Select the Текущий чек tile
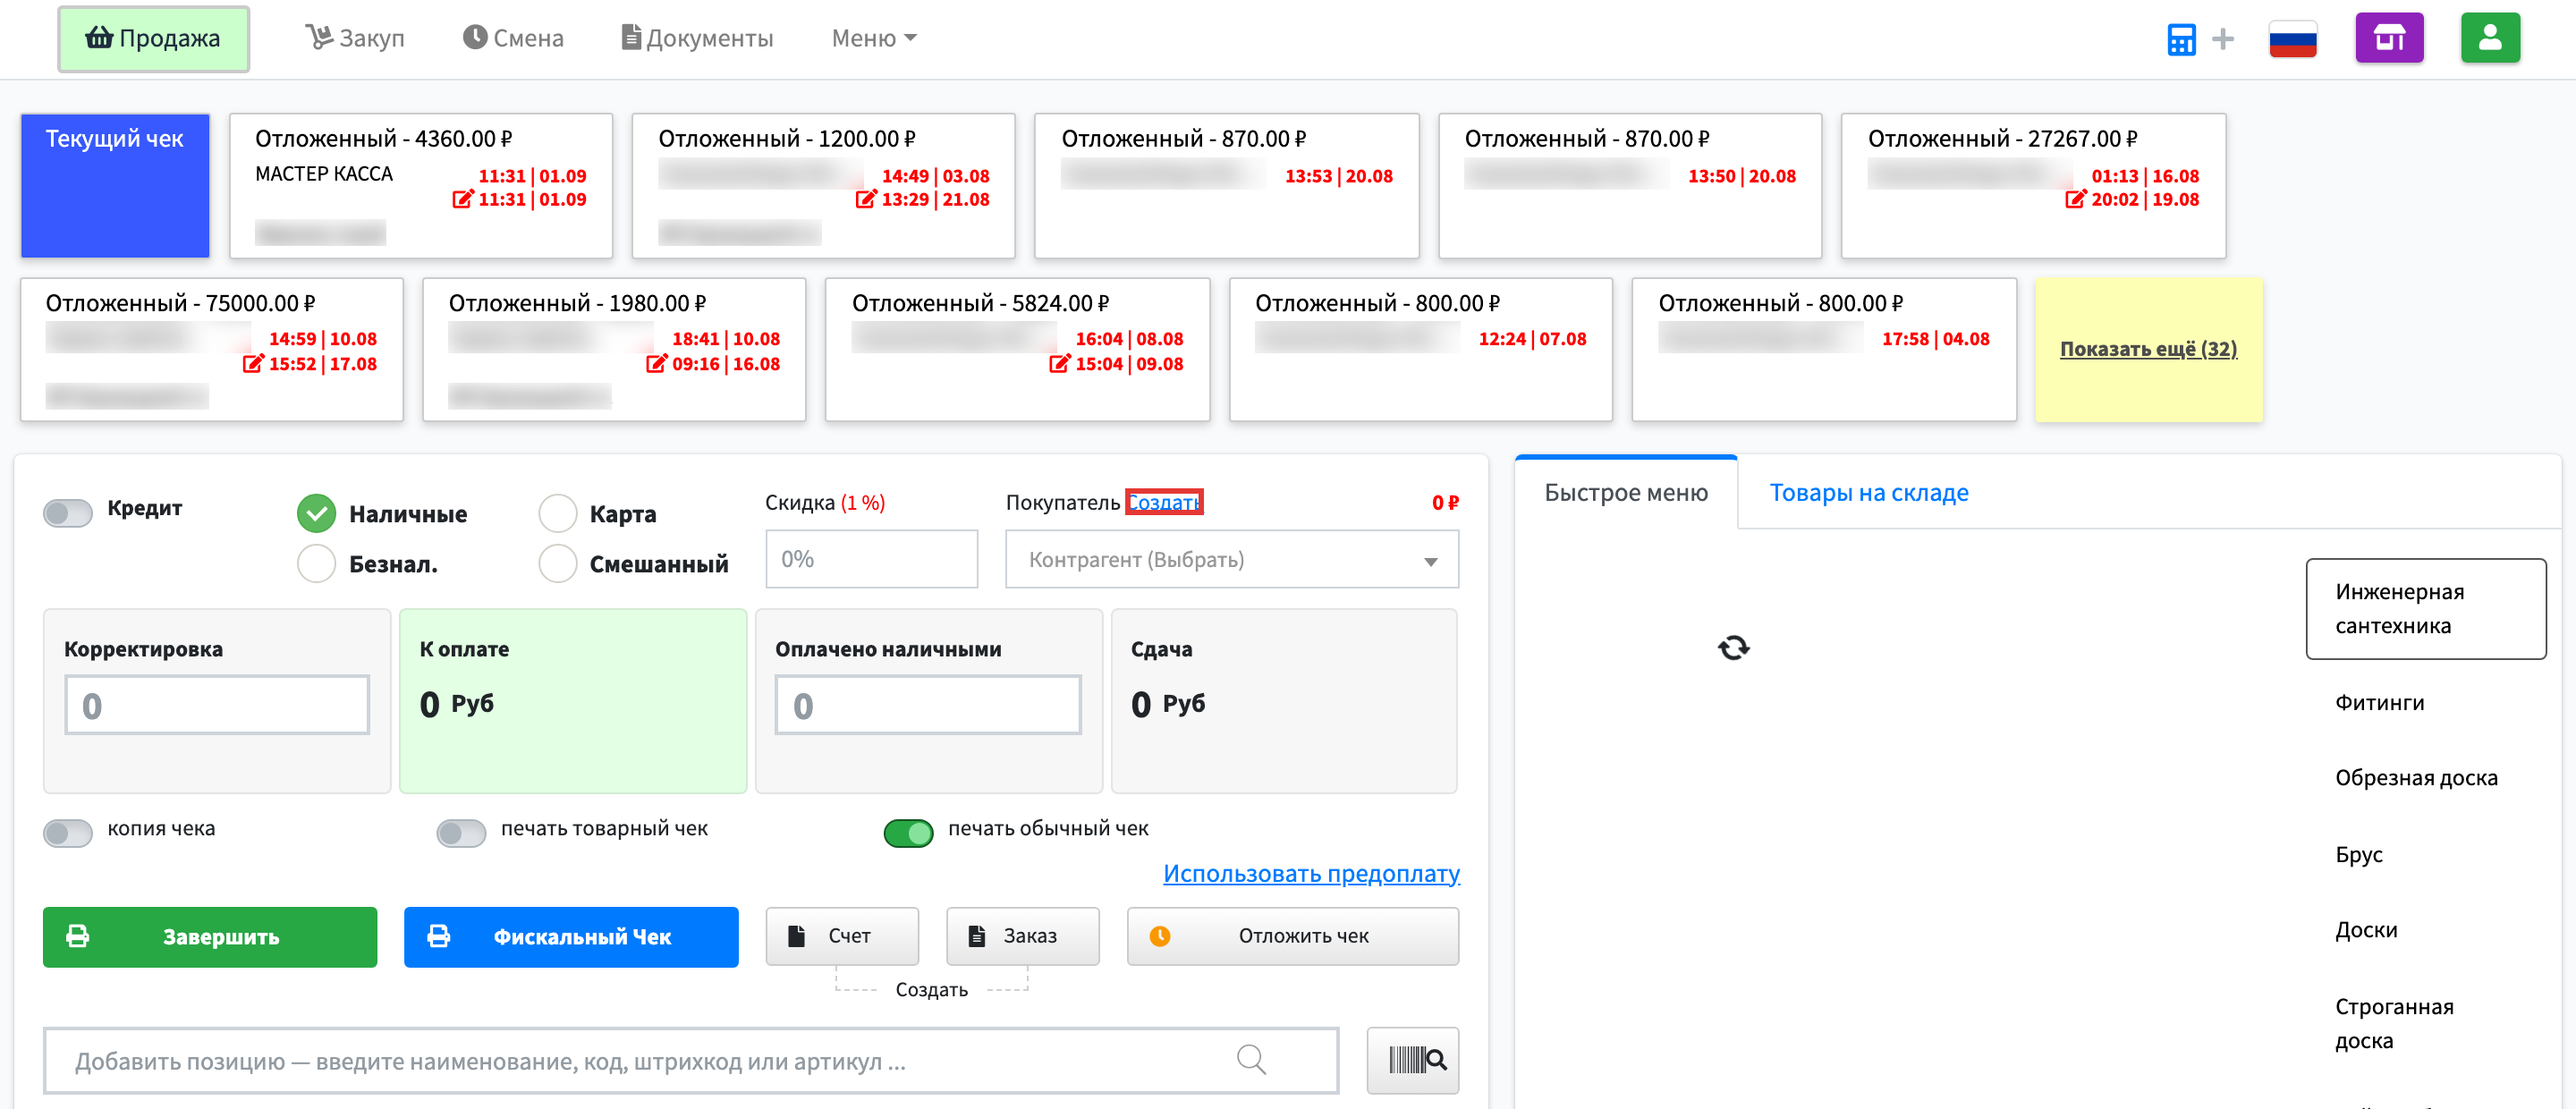2576x1109 pixels. pos(115,186)
